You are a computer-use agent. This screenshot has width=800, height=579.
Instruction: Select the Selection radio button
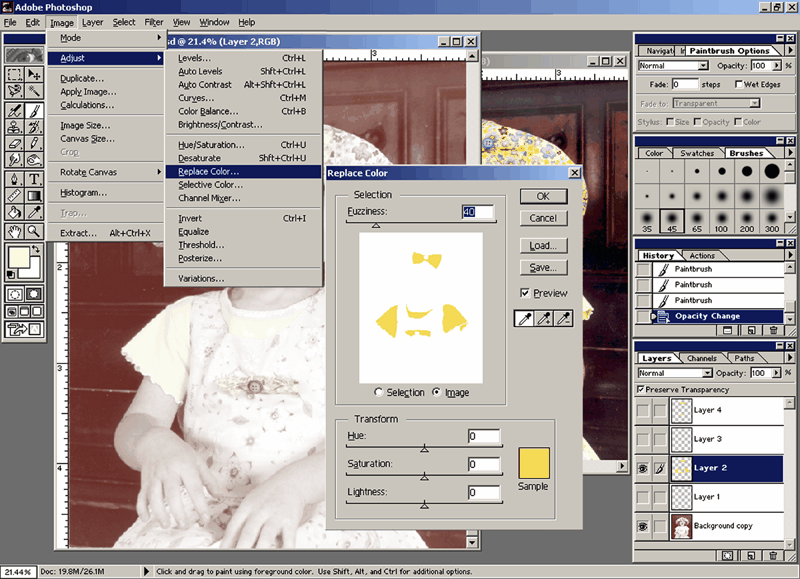point(379,392)
